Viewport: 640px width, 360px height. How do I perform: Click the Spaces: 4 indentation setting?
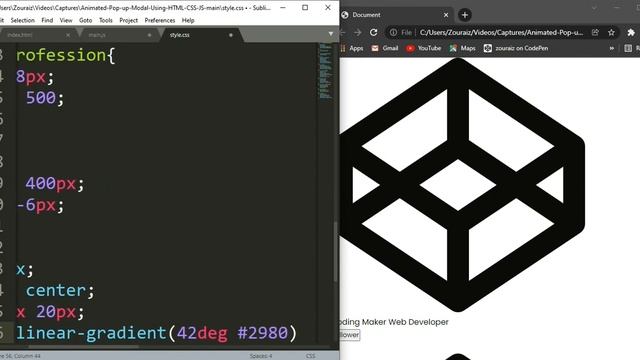click(261, 356)
